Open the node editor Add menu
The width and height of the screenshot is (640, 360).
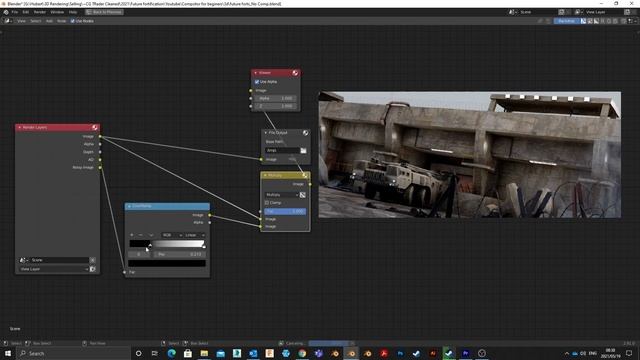tap(49, 21)
